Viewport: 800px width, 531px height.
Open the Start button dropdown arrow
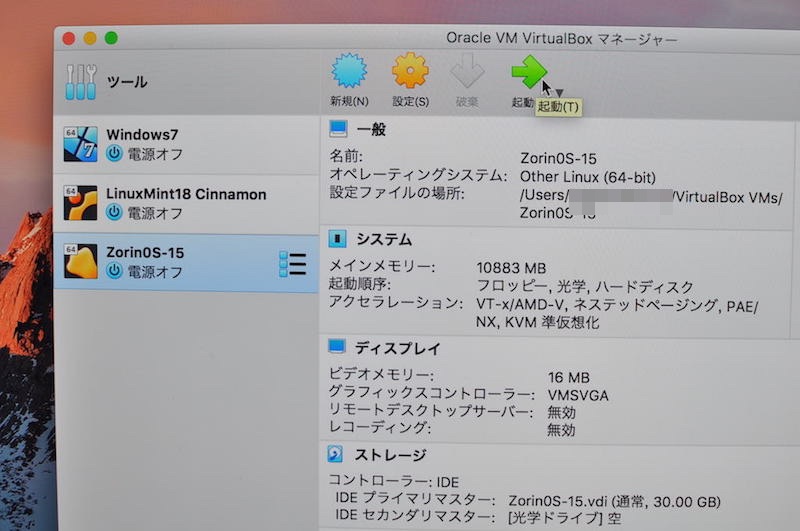[560, 93]
